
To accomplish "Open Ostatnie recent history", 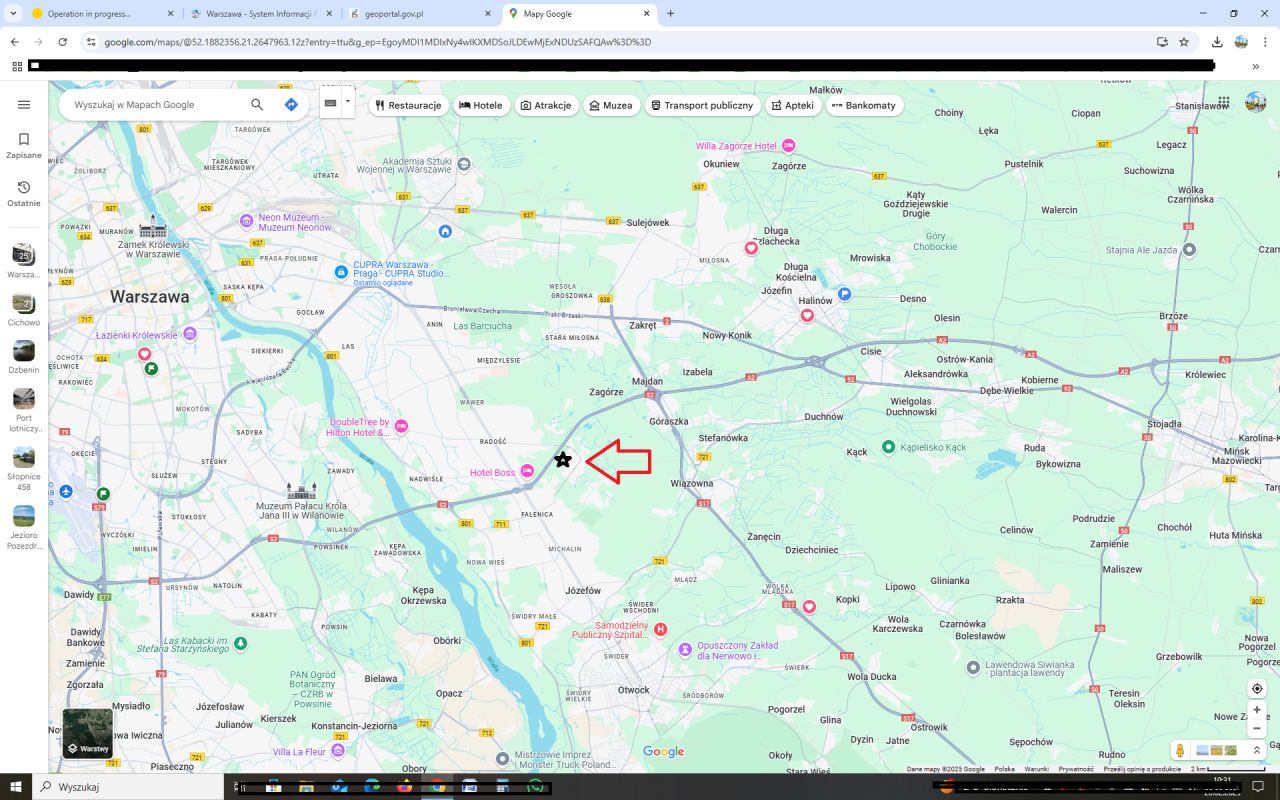I will (x=24, y=194).
